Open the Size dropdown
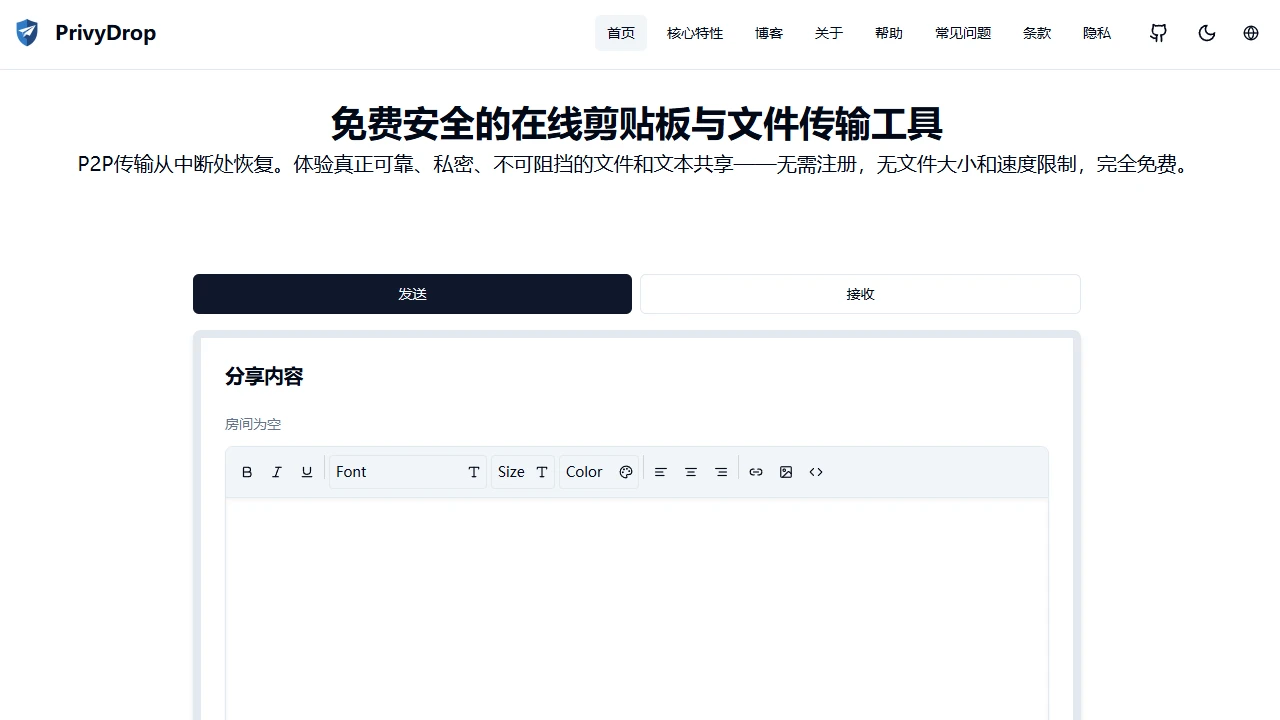The width and height of the screenshot is (1280, 720). click(x=523, y=472)
